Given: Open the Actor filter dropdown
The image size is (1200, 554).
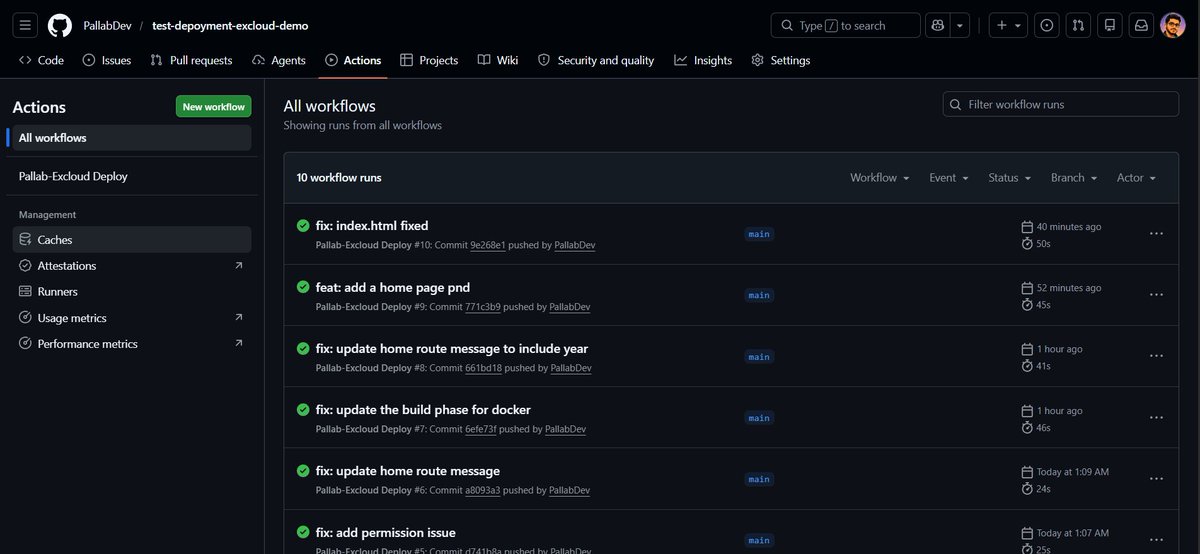Looking at the screenshot, I should pos(1136,178).
